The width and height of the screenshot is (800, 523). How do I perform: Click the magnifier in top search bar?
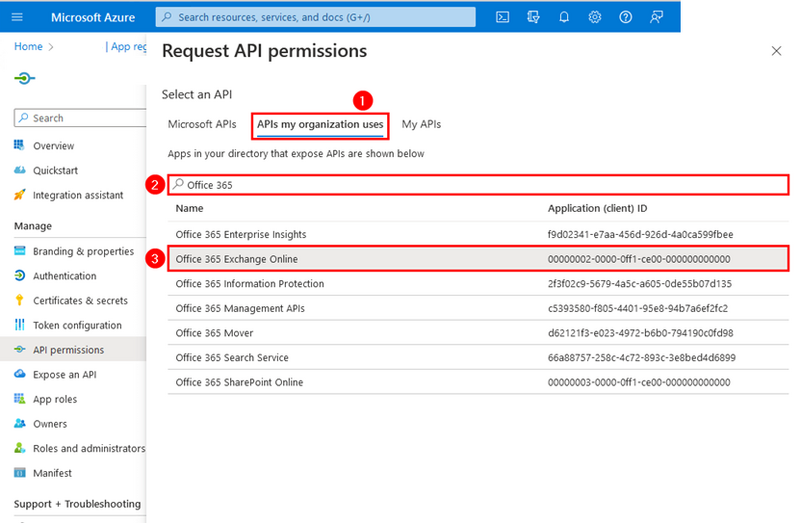[167, 17]
